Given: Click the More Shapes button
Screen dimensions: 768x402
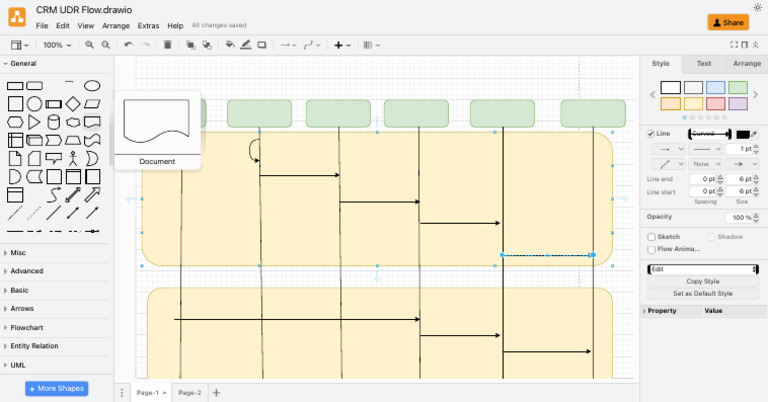Looking at the screenshot, I should 57,388.
